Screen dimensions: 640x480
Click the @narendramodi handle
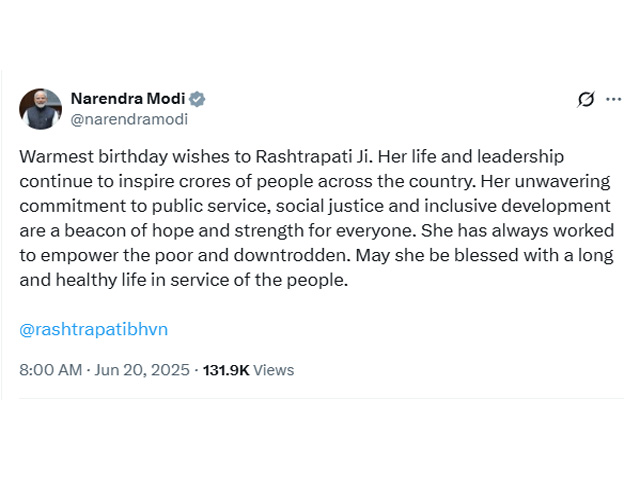tap(128, 119)
